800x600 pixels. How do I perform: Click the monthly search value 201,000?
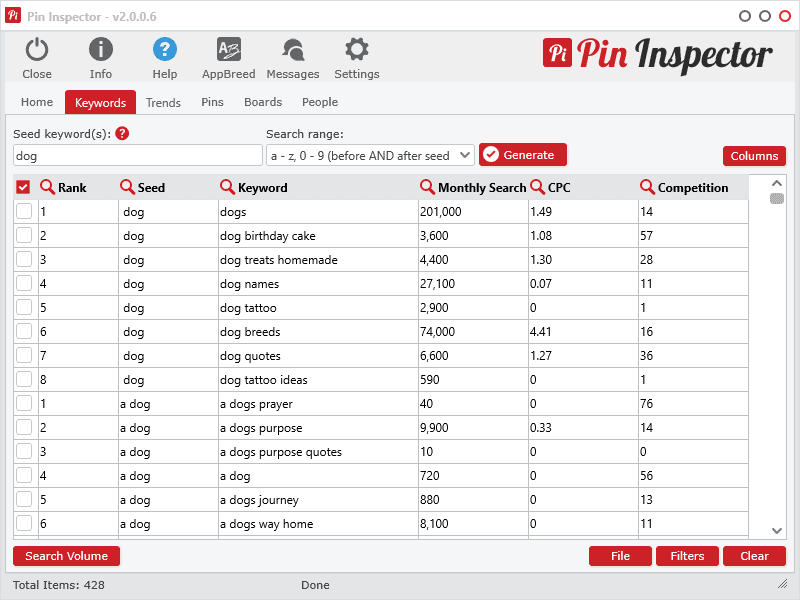tap(440, 212)
